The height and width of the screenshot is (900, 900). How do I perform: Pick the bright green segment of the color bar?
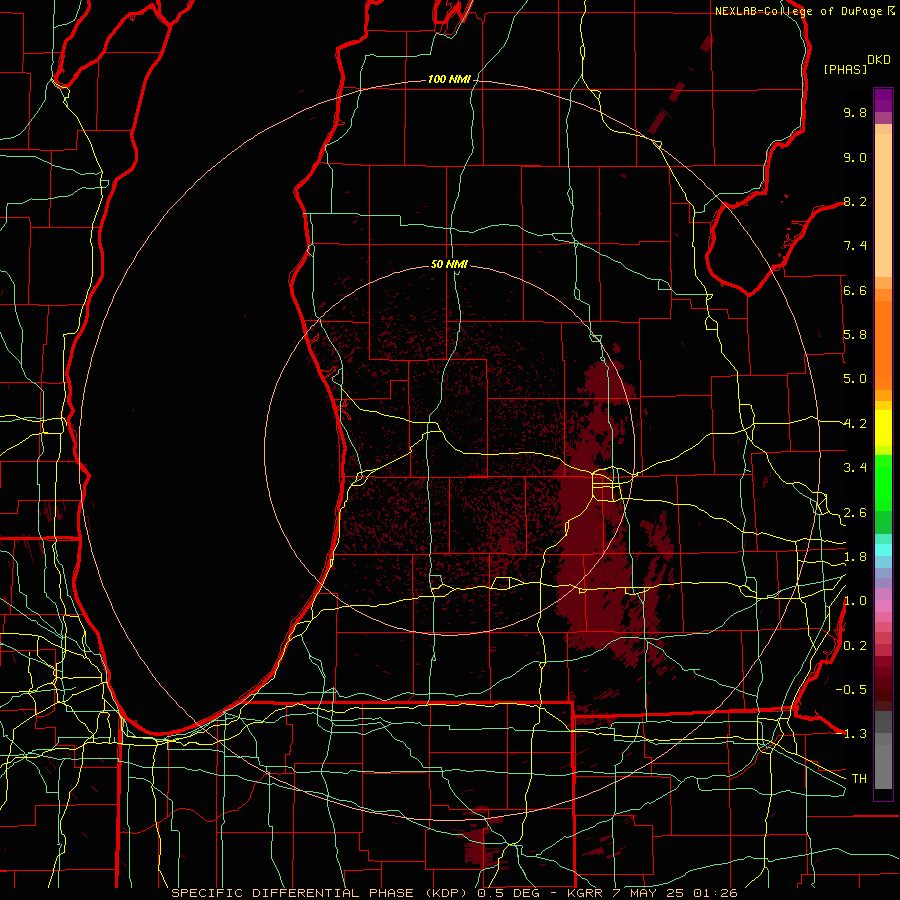pos(883,483)
